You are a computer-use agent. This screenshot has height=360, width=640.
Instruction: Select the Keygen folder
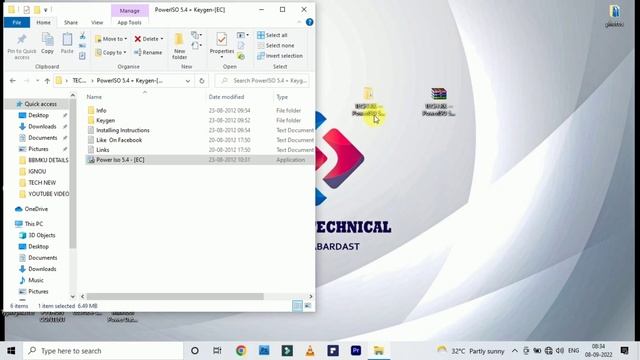click(x=105, y=120)
